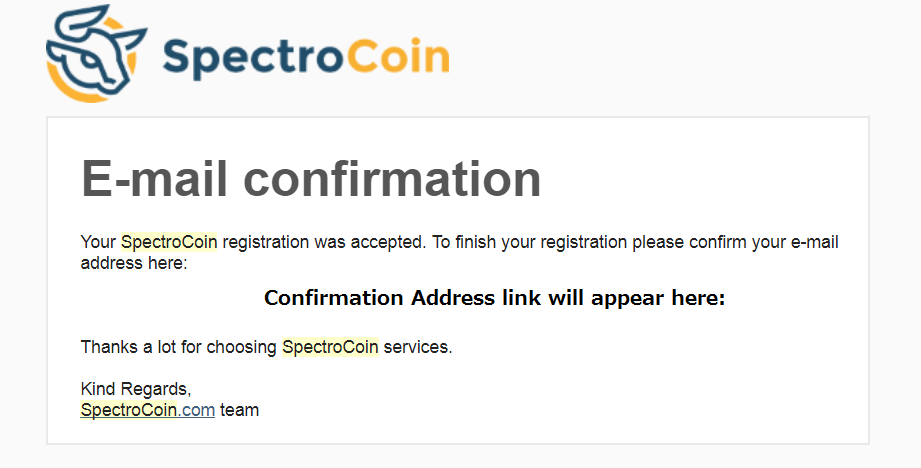Click the word "Your" starting the paragraph

click(x=98, y=242)
